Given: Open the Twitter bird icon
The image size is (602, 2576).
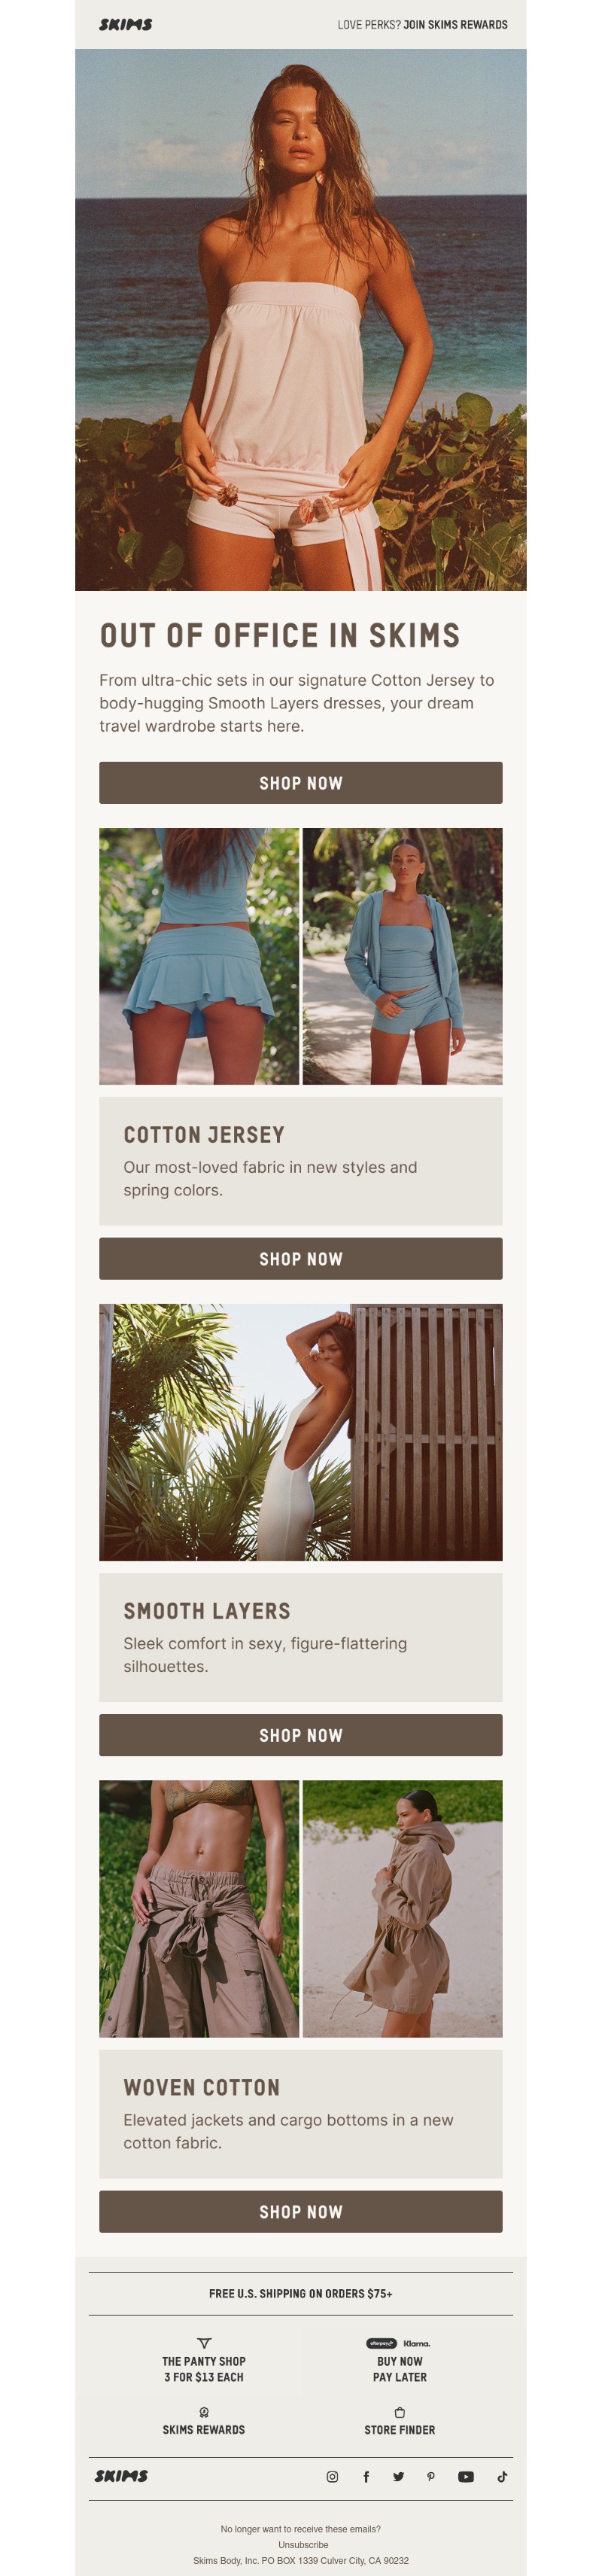Looking at the screenshot, I should (x=398, y=2476).
